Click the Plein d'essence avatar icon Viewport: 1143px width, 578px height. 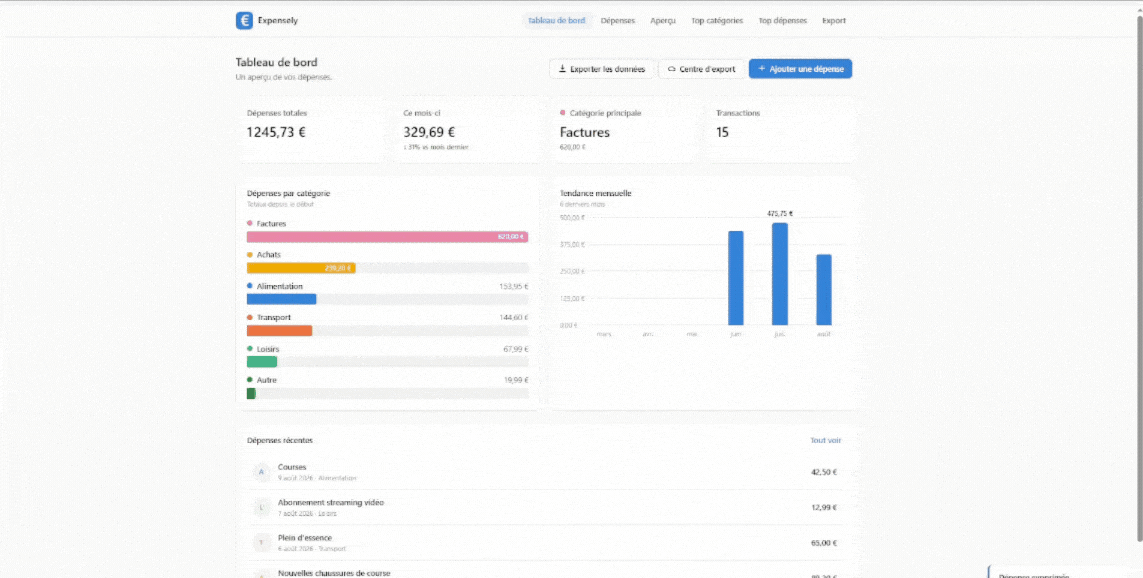pos(261,542)
